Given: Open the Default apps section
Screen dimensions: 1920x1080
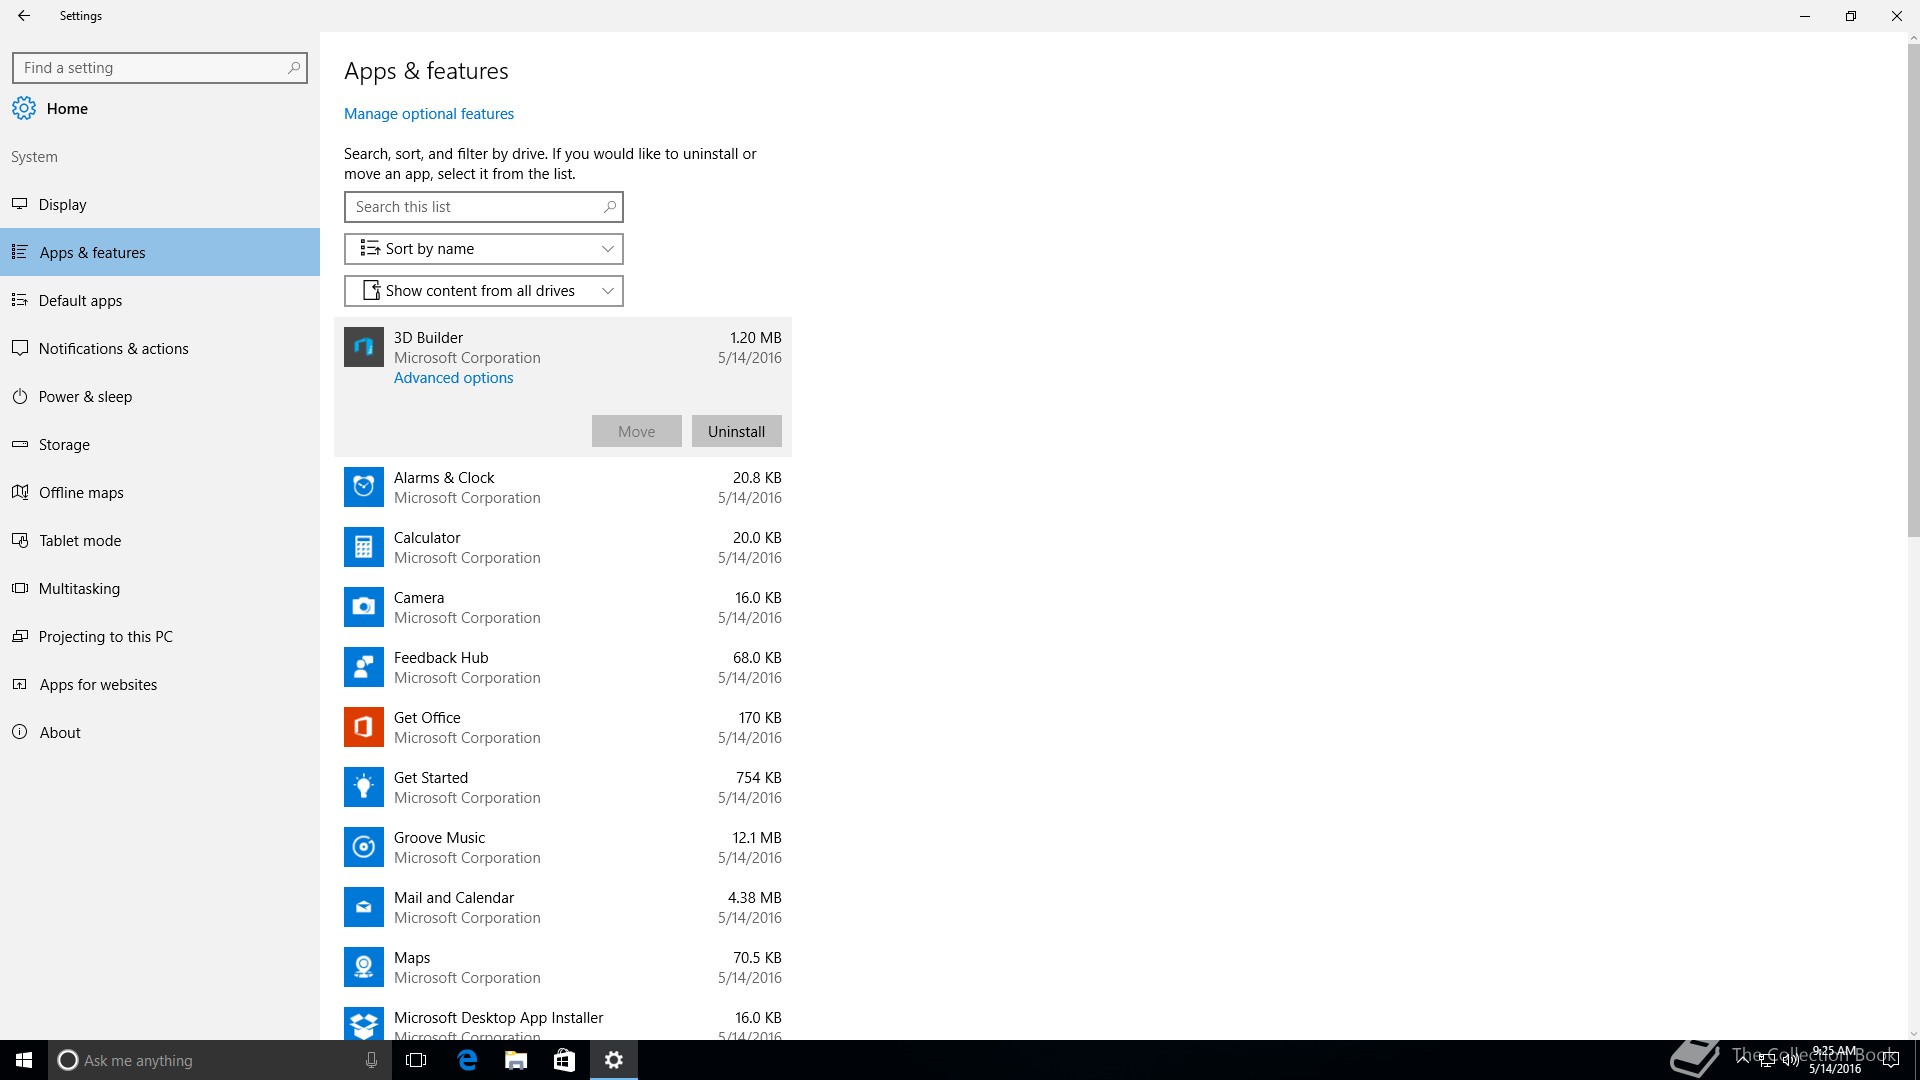Looking at the screenshot, I should click(80, 301).
